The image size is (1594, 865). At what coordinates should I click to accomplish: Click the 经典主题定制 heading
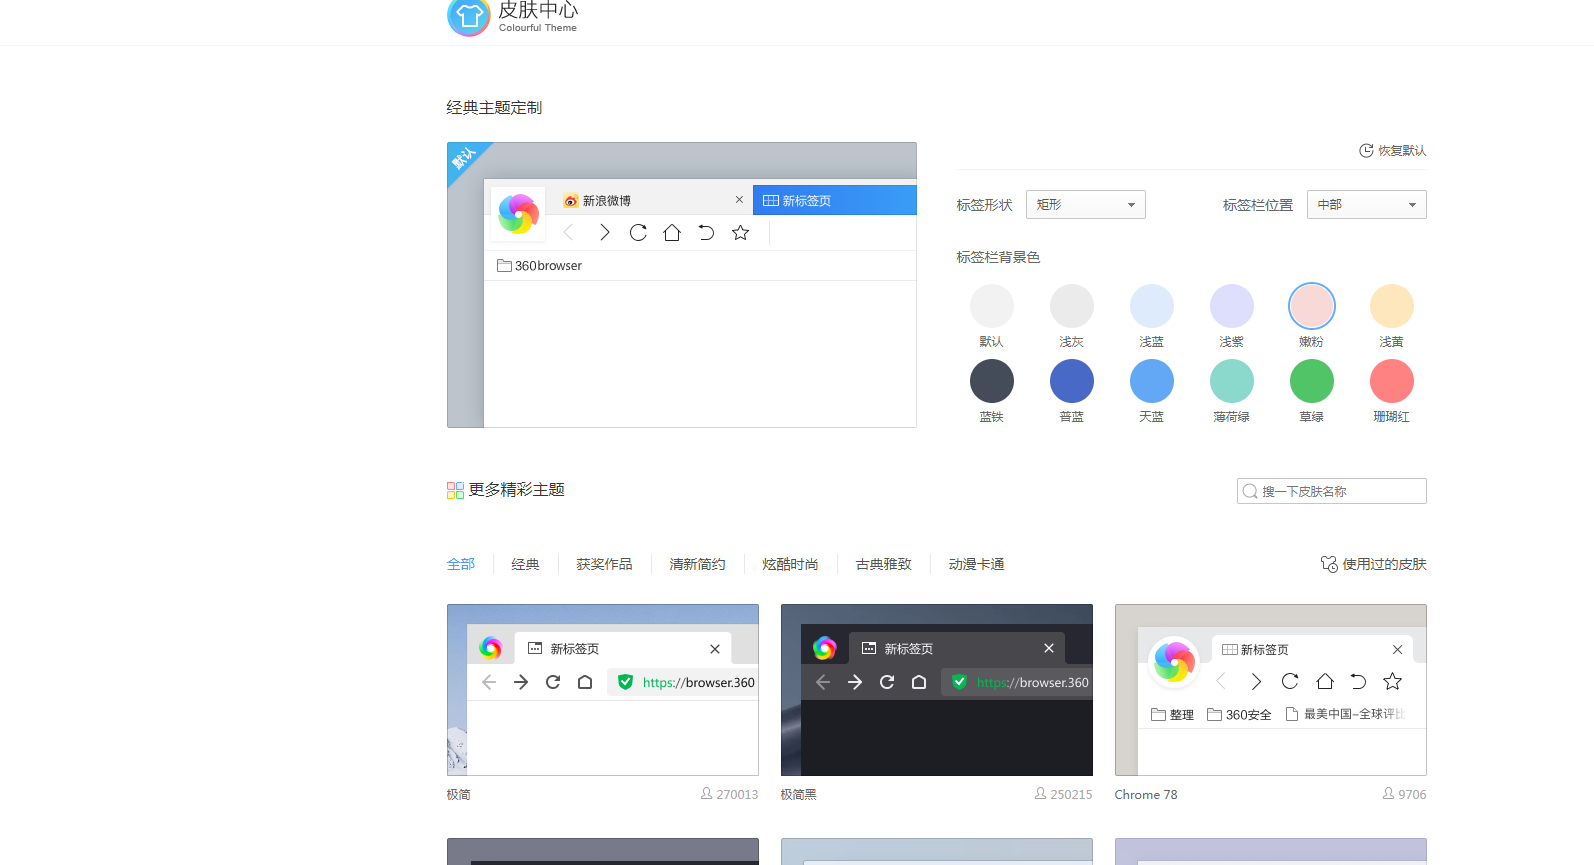coord(494,108)
